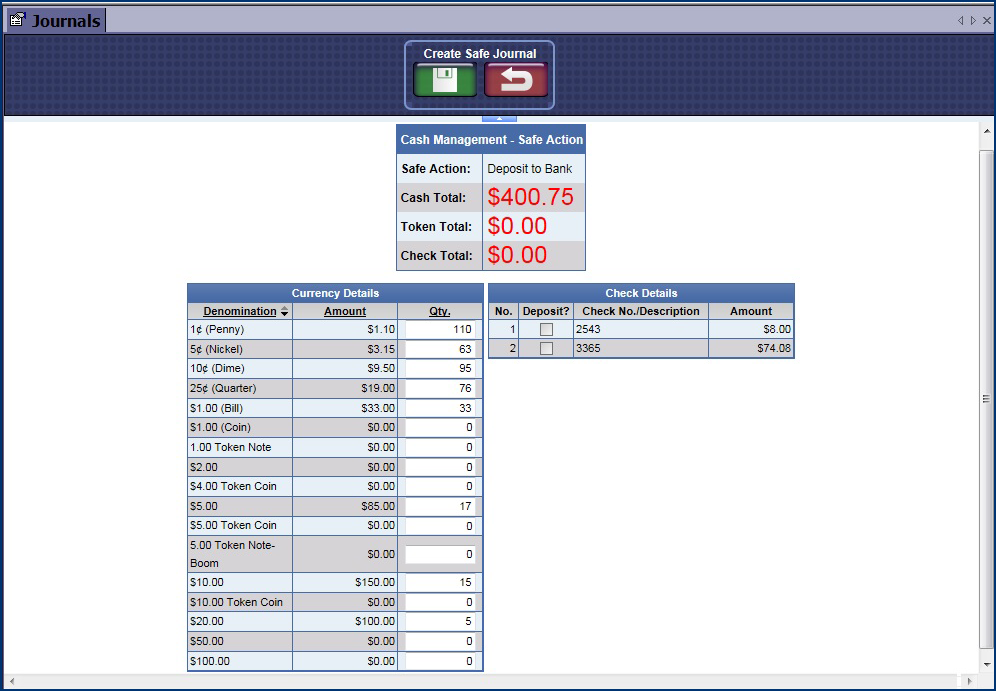Click the right tab scroll arrow
Viewport: 996px width, 691px height.
(x=973, y=20)
